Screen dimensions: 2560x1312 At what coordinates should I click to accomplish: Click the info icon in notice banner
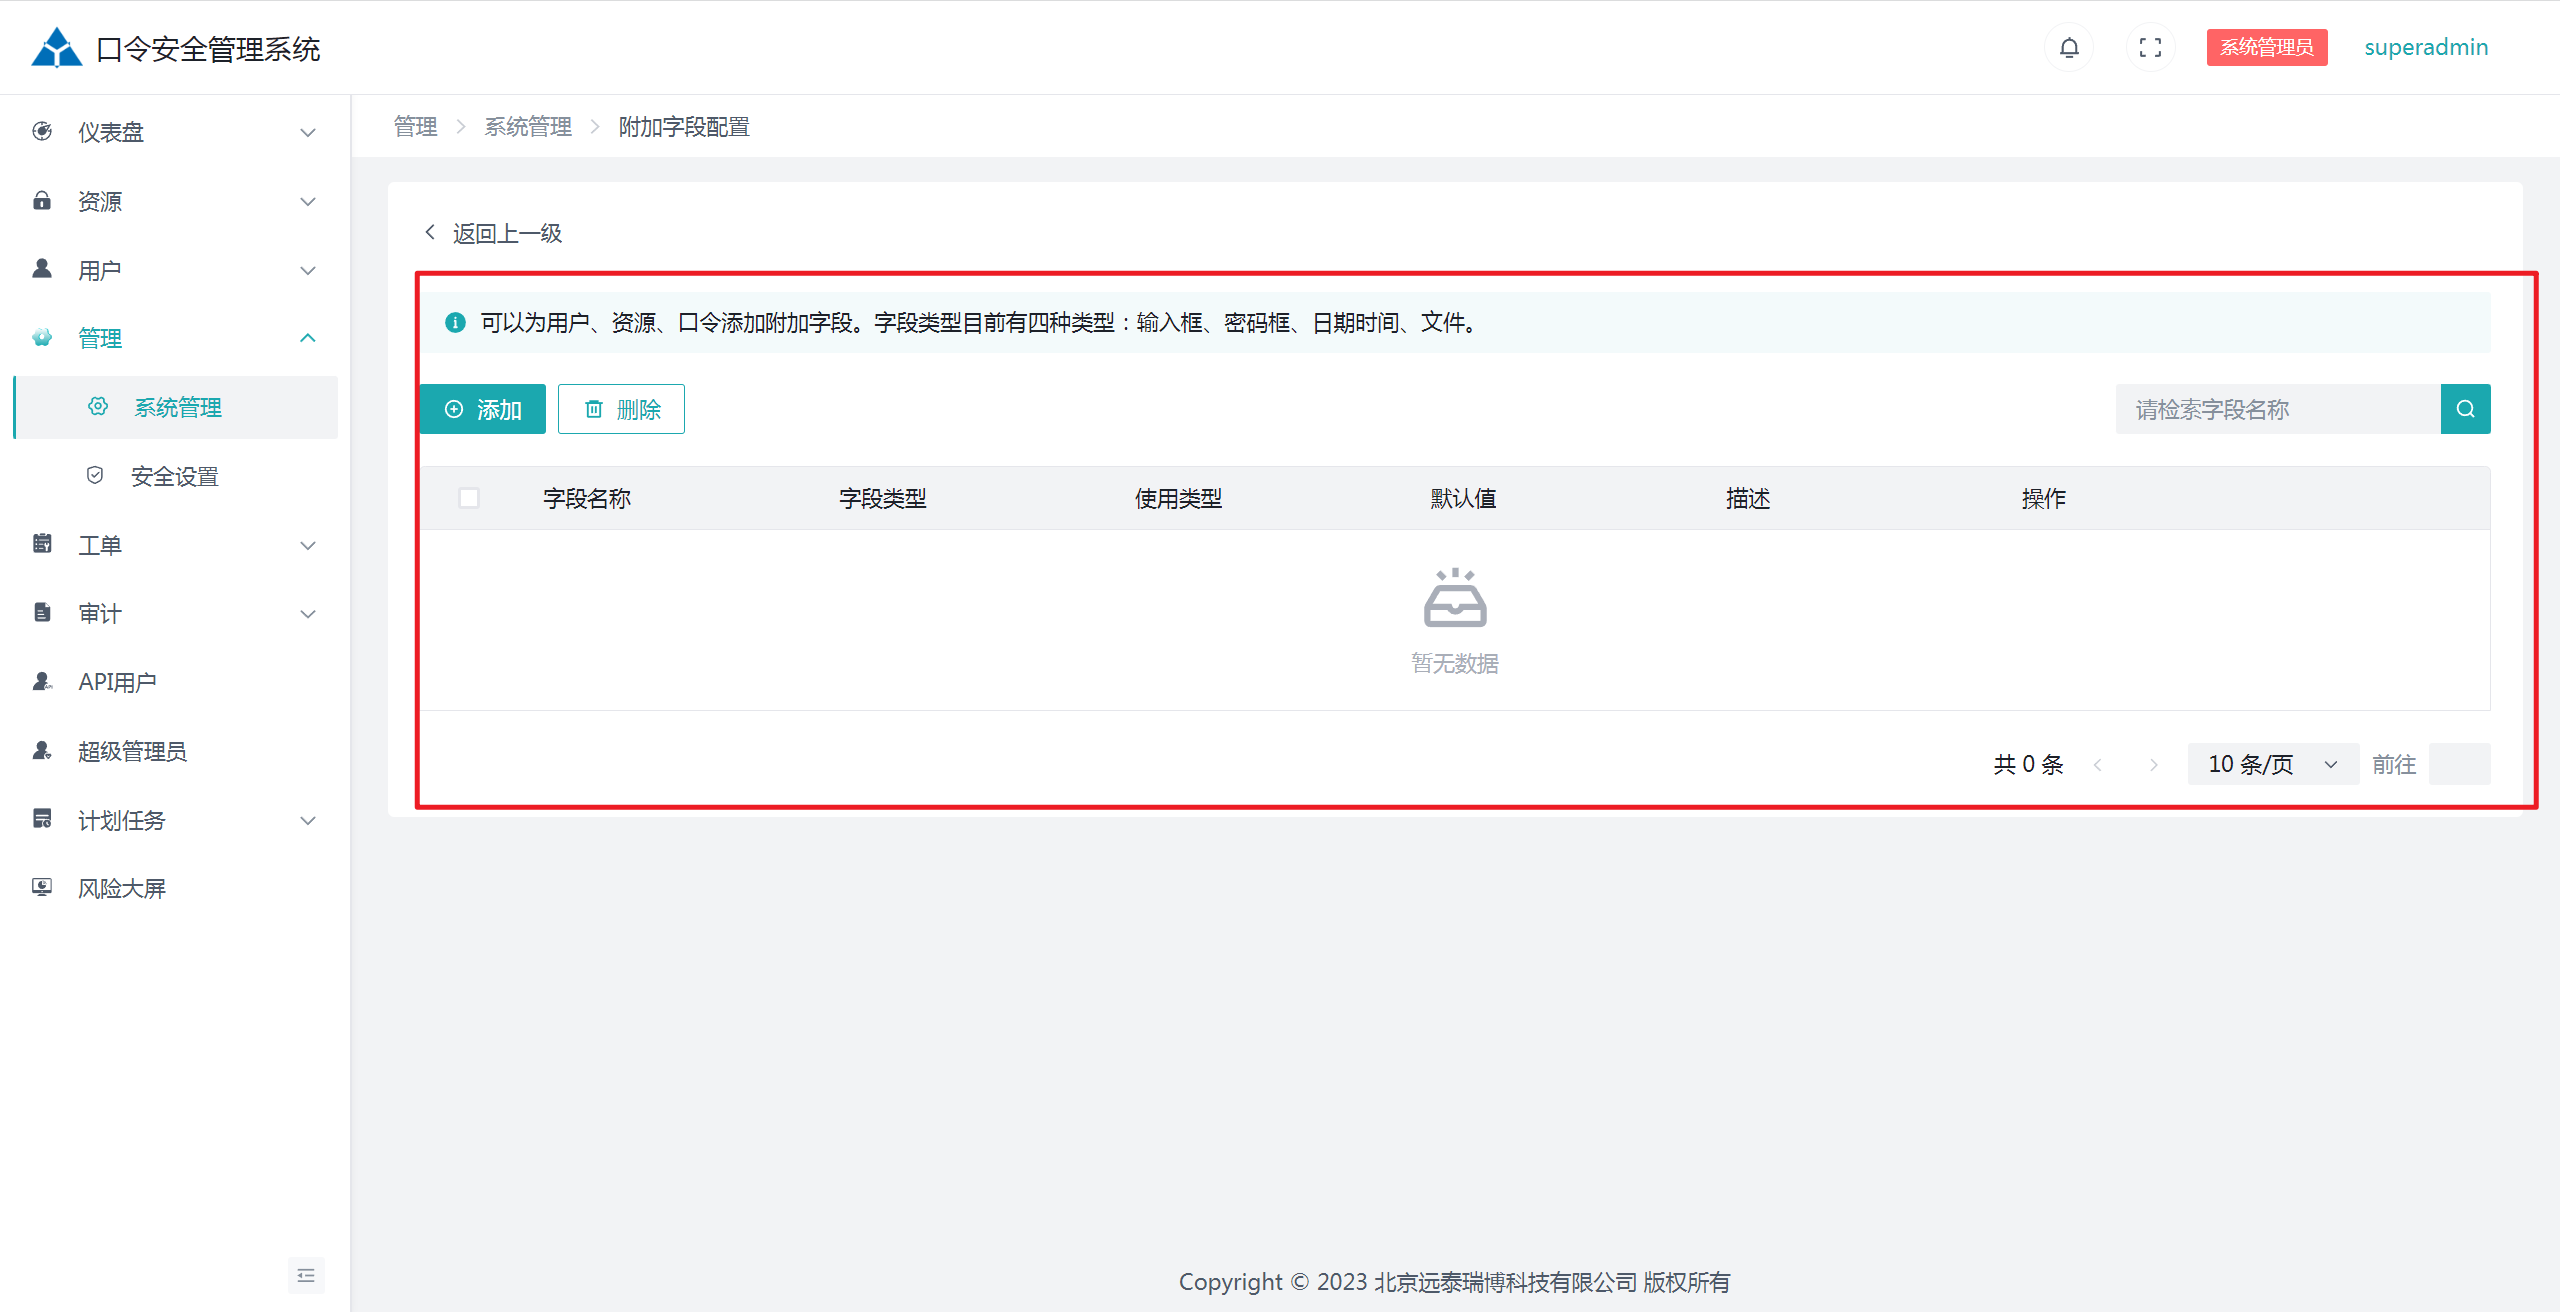coord(455,322)
